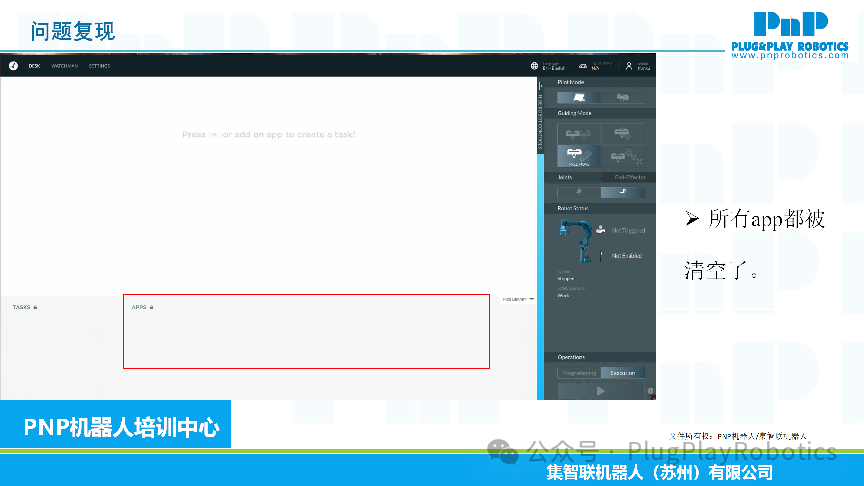Image resolution: width=864 pixels, height=486 pixels.
Task: Click the TASKS panel label
Action: coord(21,307)
